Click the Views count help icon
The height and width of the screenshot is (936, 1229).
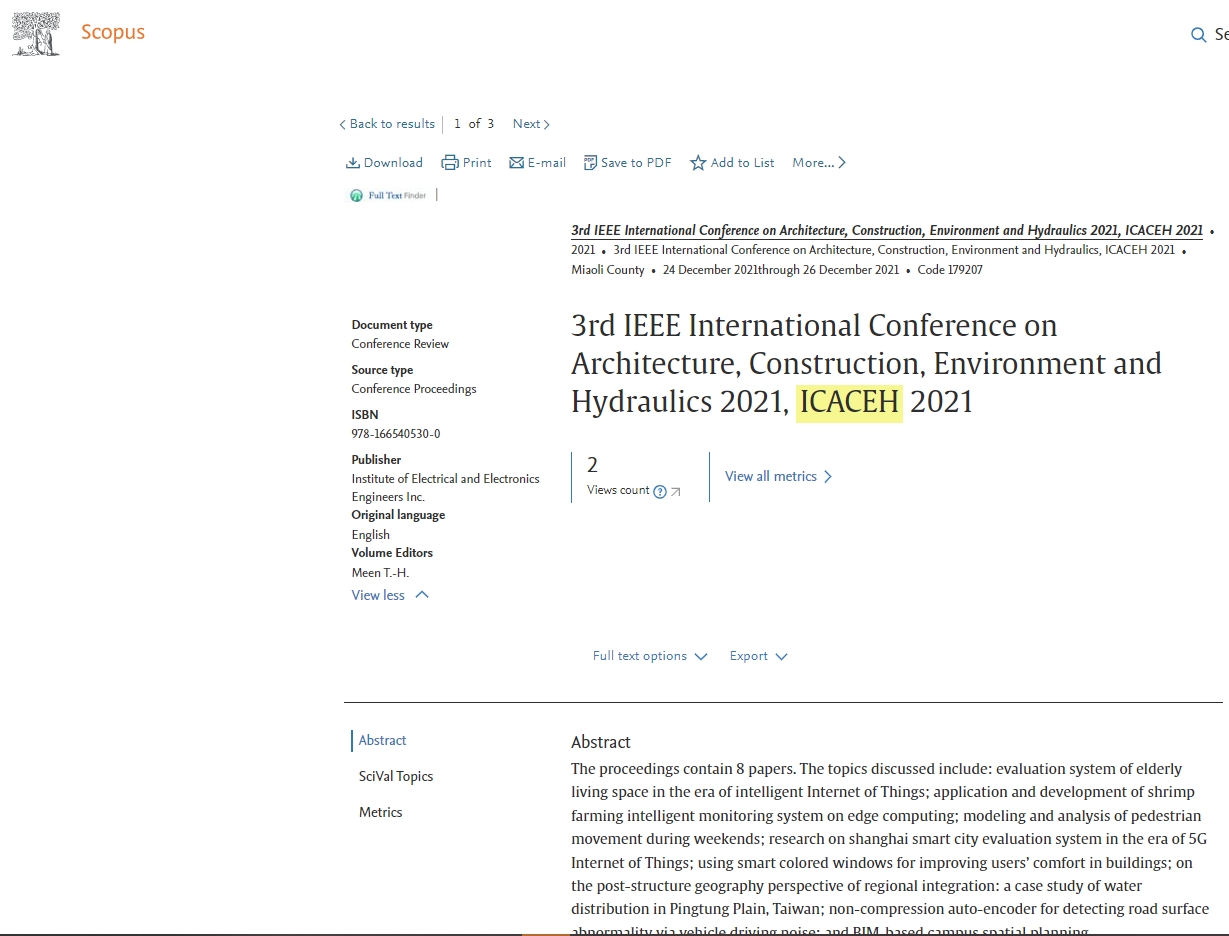tap(659, 491)
